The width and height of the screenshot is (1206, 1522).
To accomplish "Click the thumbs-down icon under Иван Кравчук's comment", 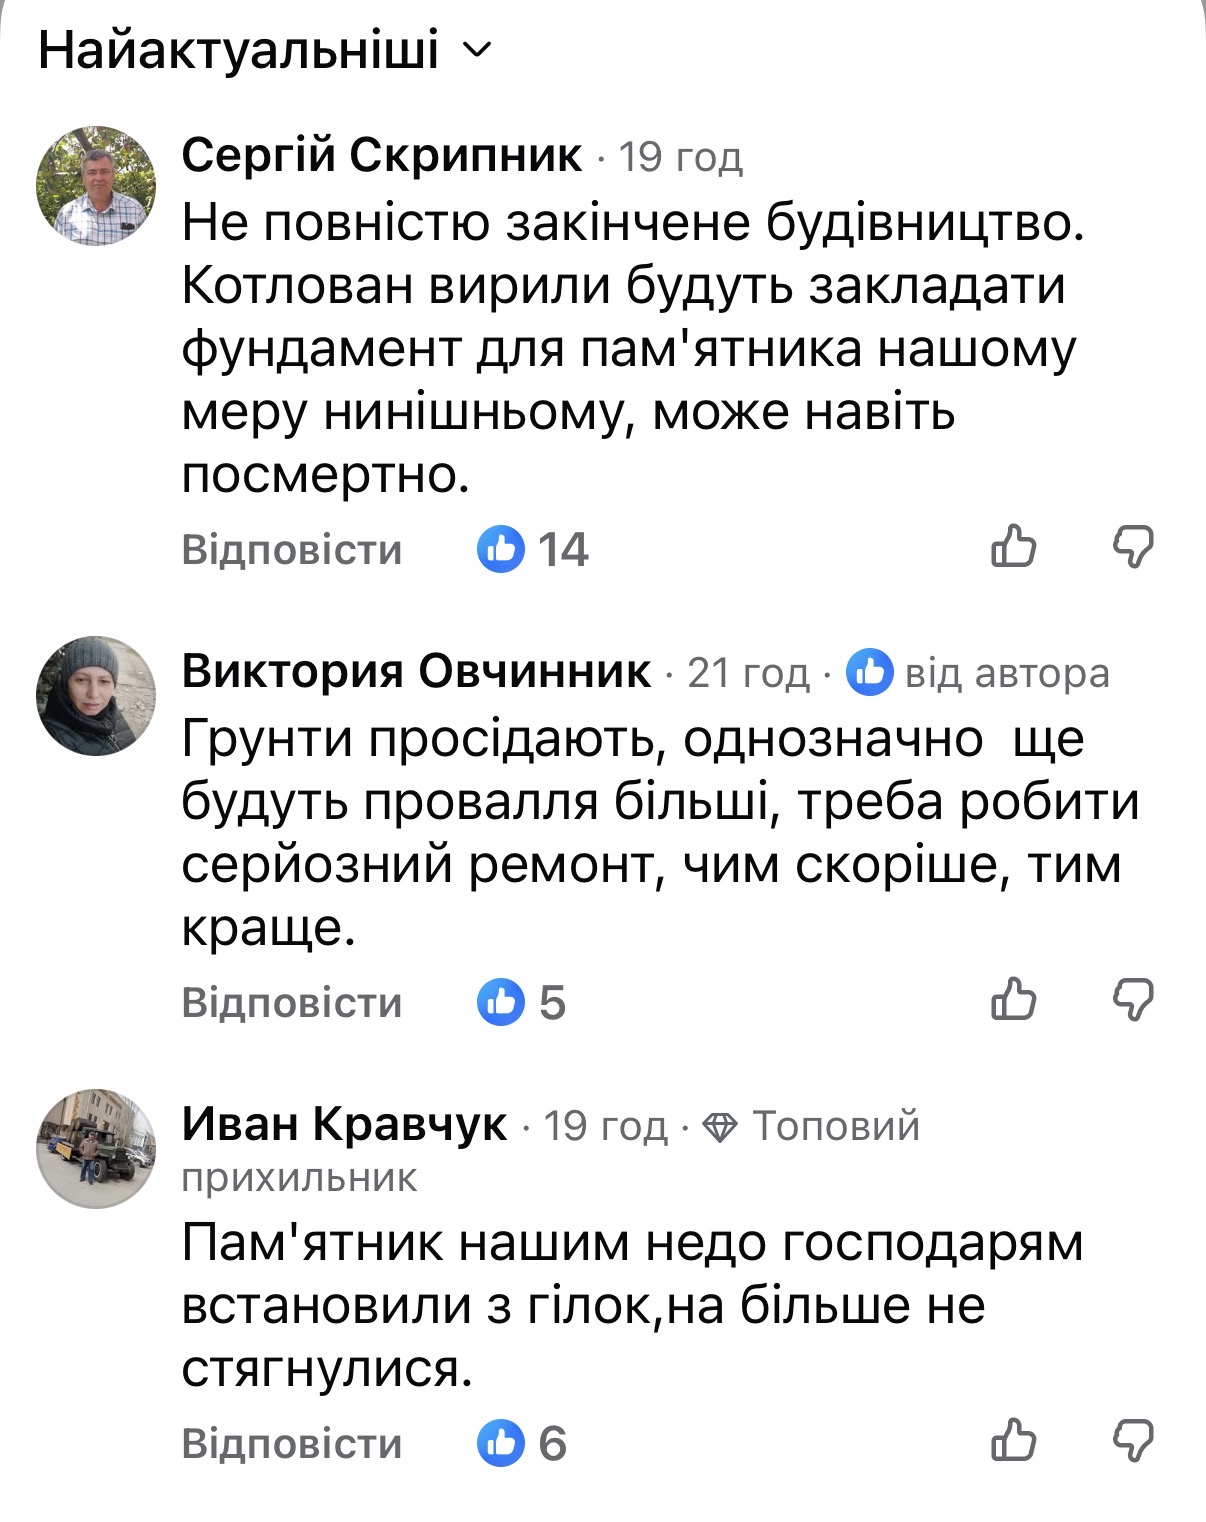I will [x=1138, y=1443].
